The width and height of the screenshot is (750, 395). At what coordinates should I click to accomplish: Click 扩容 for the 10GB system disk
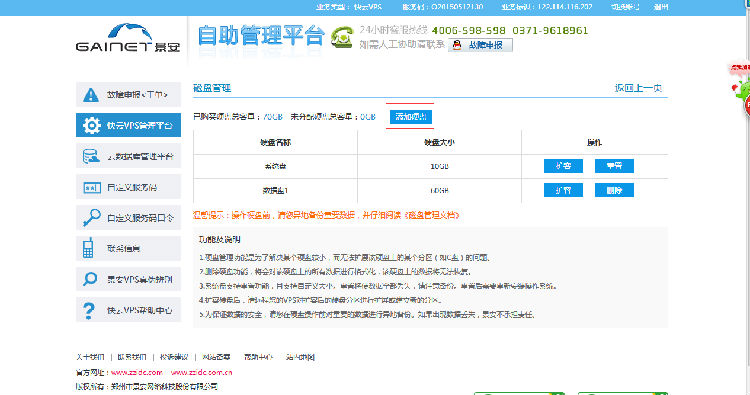(x=563, y=166)
